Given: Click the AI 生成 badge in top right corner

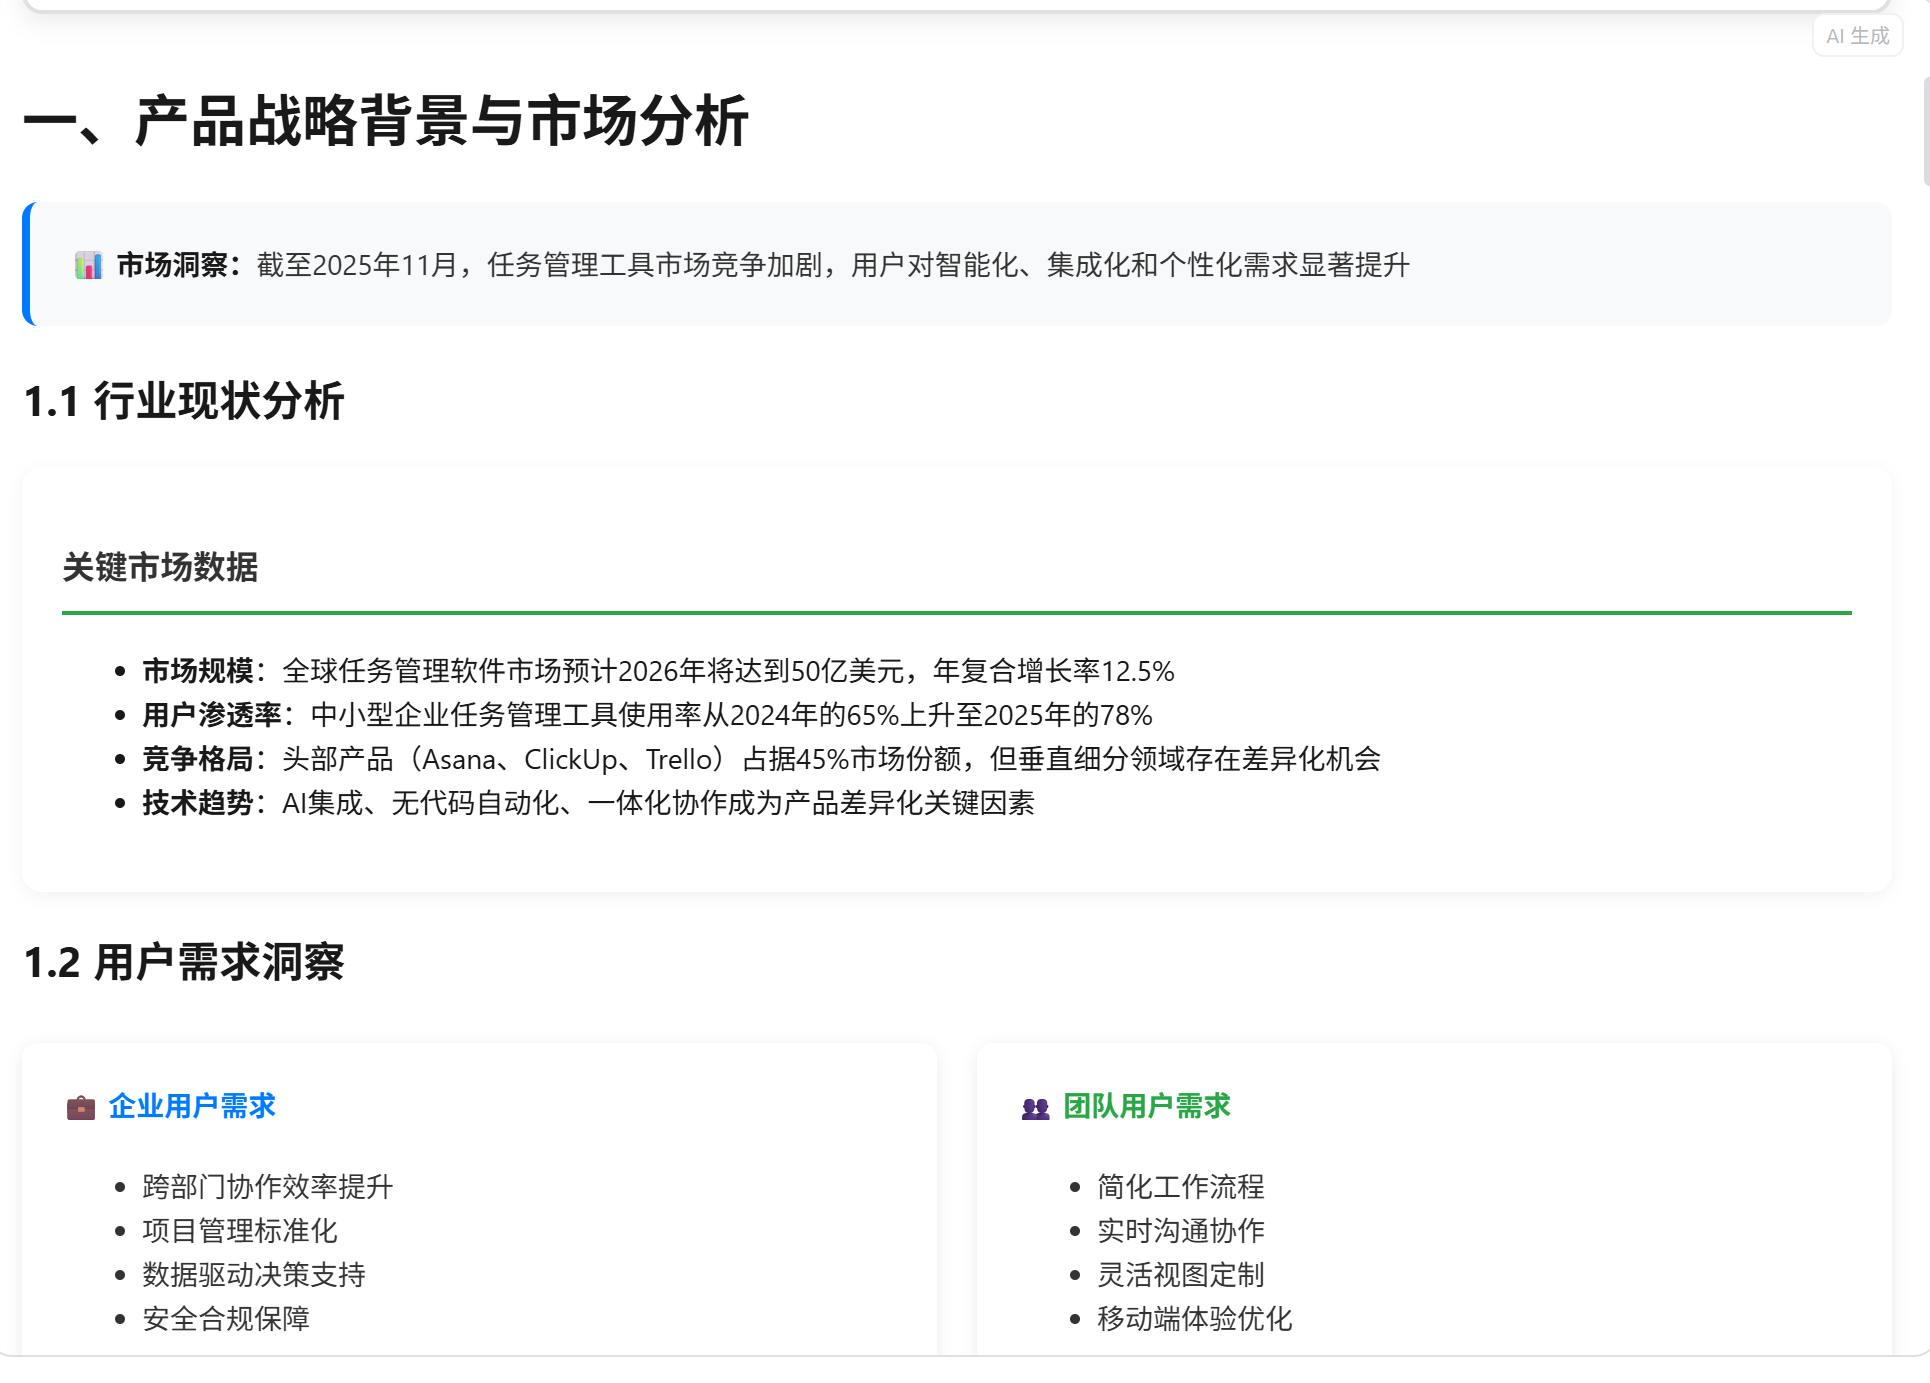Looking at the screenshot, I should [1856, 36].
